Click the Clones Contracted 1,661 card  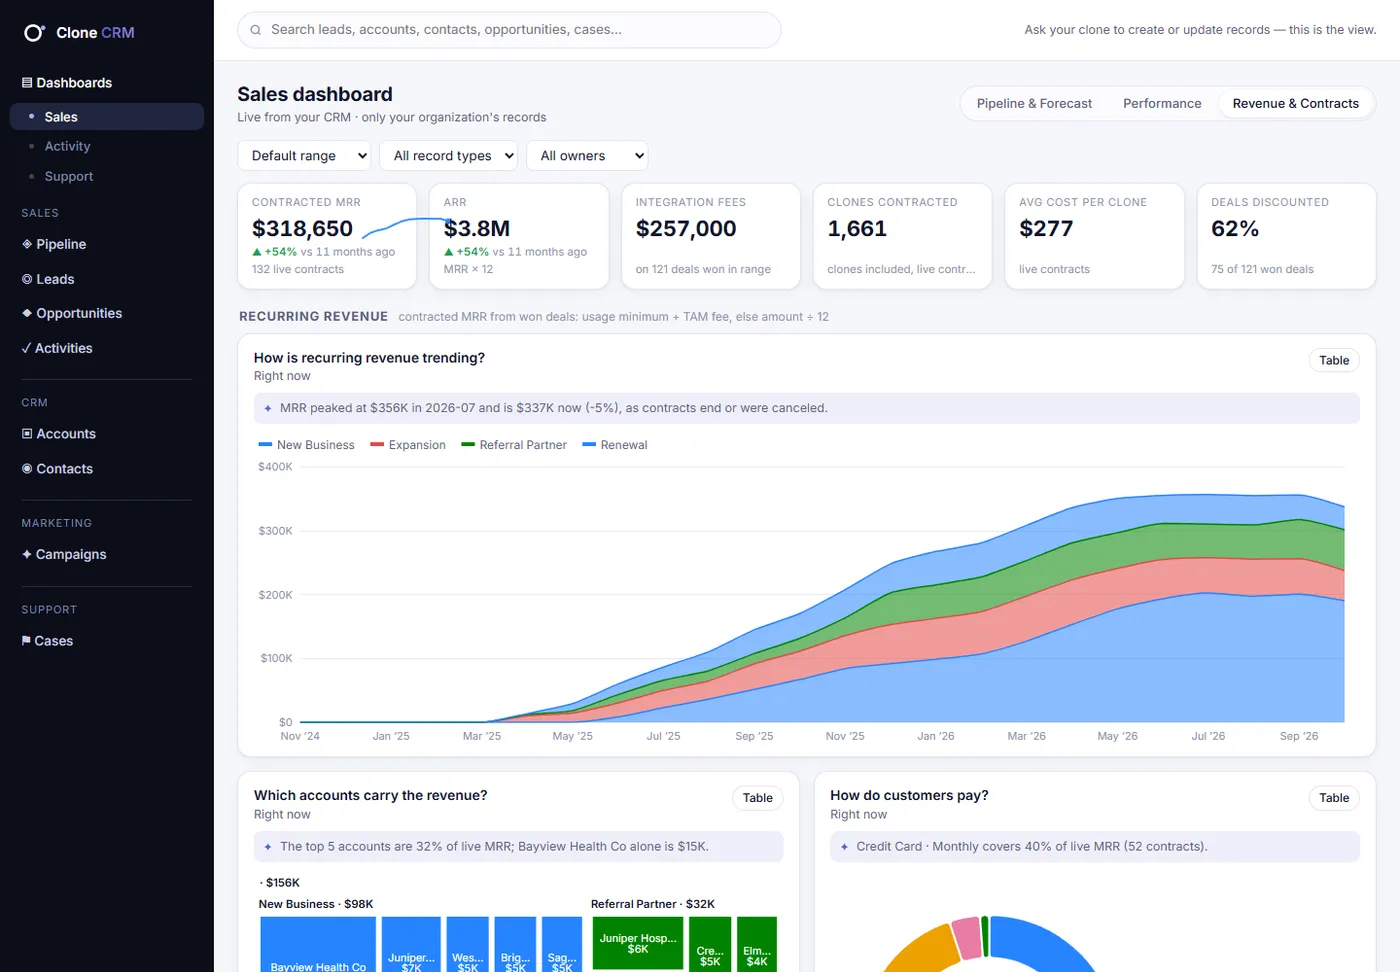902,236
